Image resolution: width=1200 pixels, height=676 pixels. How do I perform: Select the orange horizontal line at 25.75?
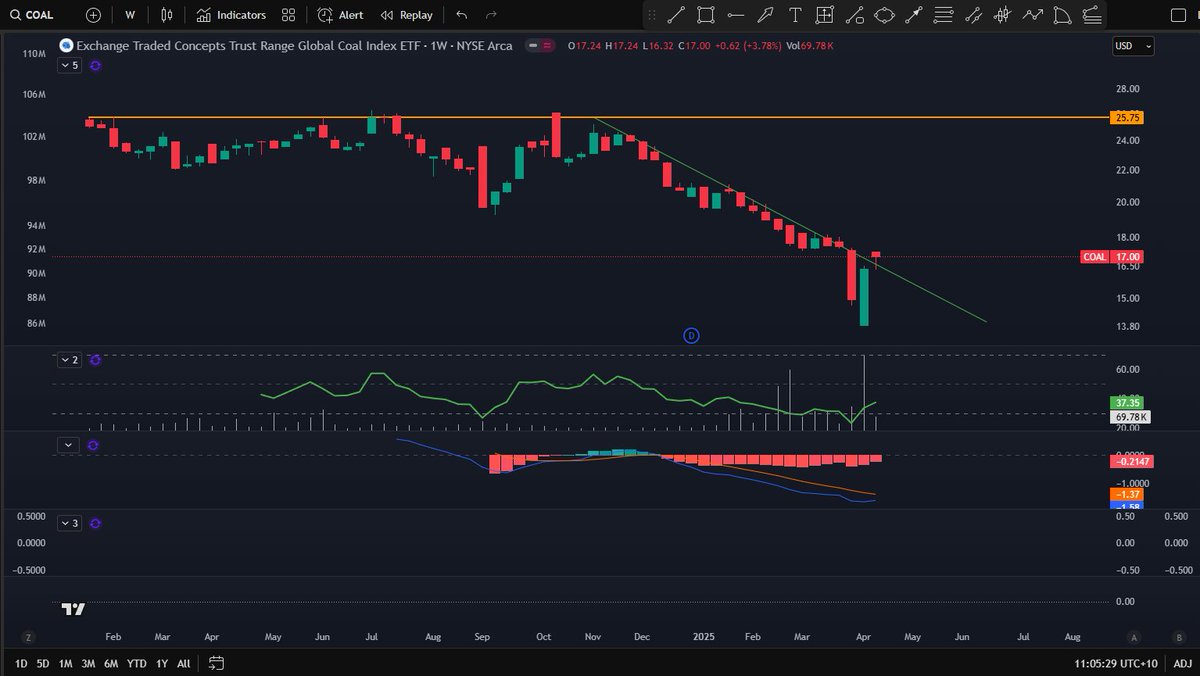[x=598, y=118]
